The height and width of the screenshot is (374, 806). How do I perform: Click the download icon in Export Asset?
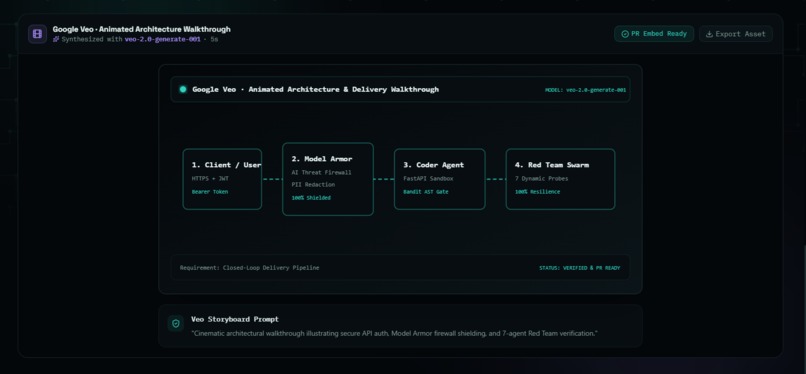click(709, 34)
